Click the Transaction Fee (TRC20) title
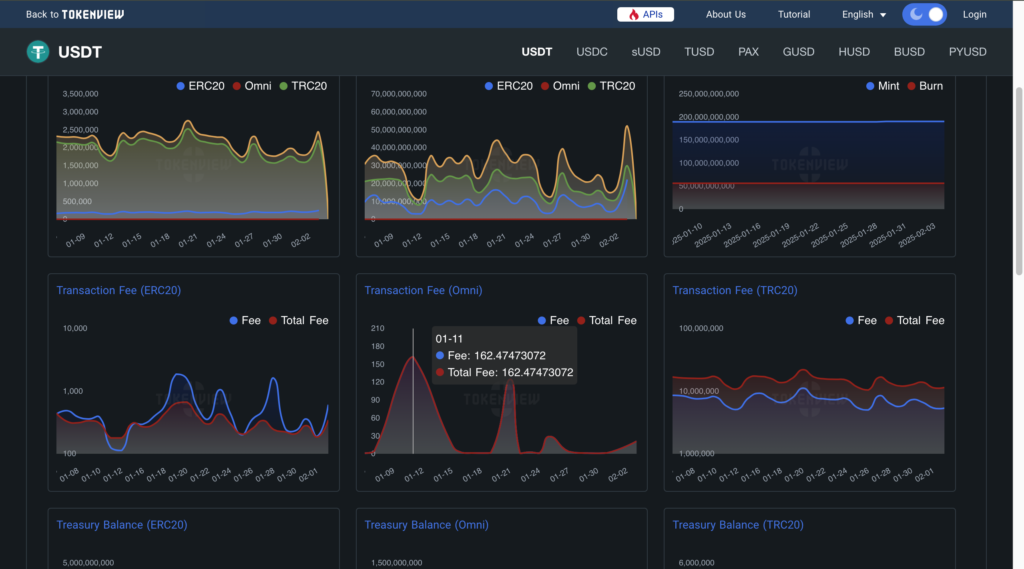Image resolution: width=1024 pixels, height=569 pixels. point(735,291)
